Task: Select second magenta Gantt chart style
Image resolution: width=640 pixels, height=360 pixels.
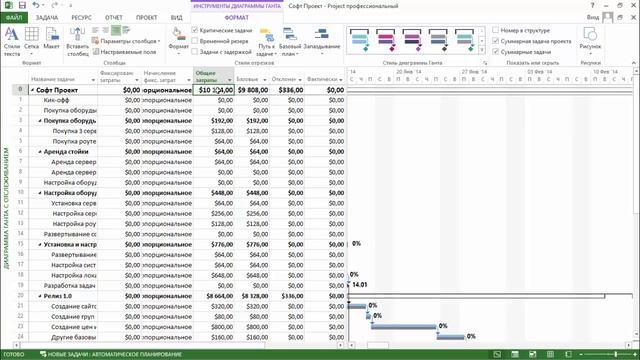Action: 385,40
